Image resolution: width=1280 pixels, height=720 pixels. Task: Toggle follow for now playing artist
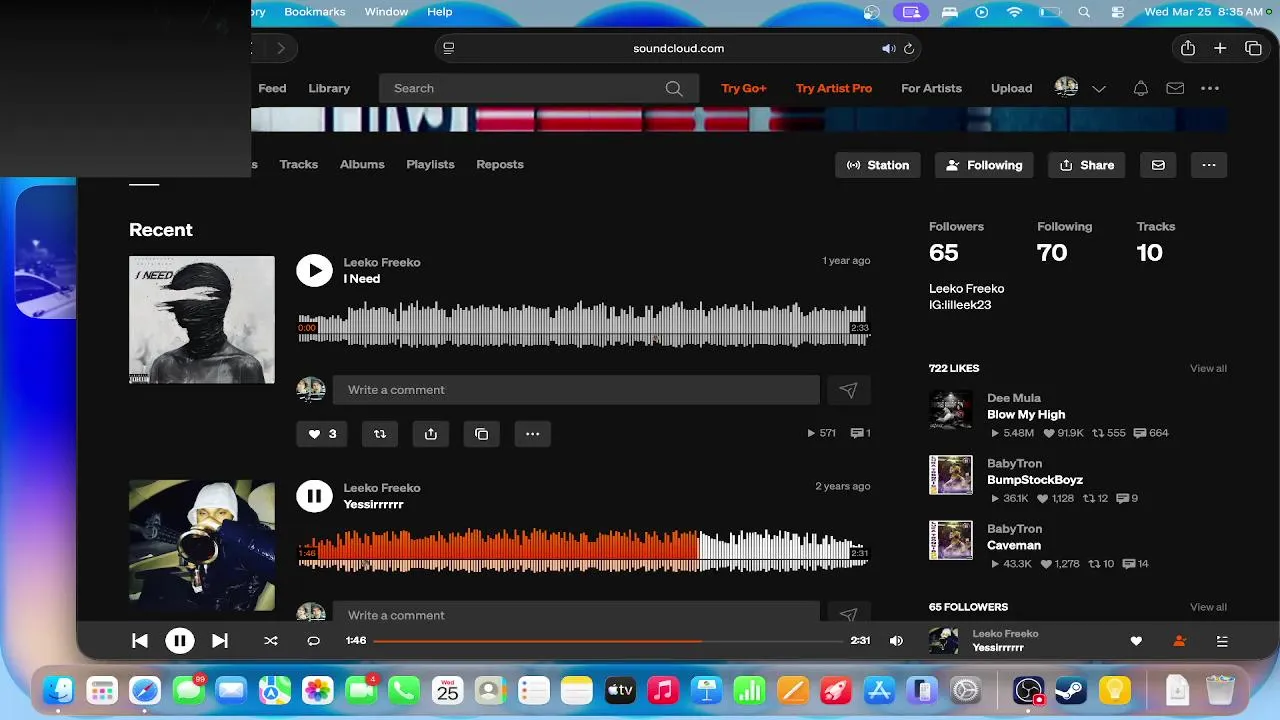1179,641
